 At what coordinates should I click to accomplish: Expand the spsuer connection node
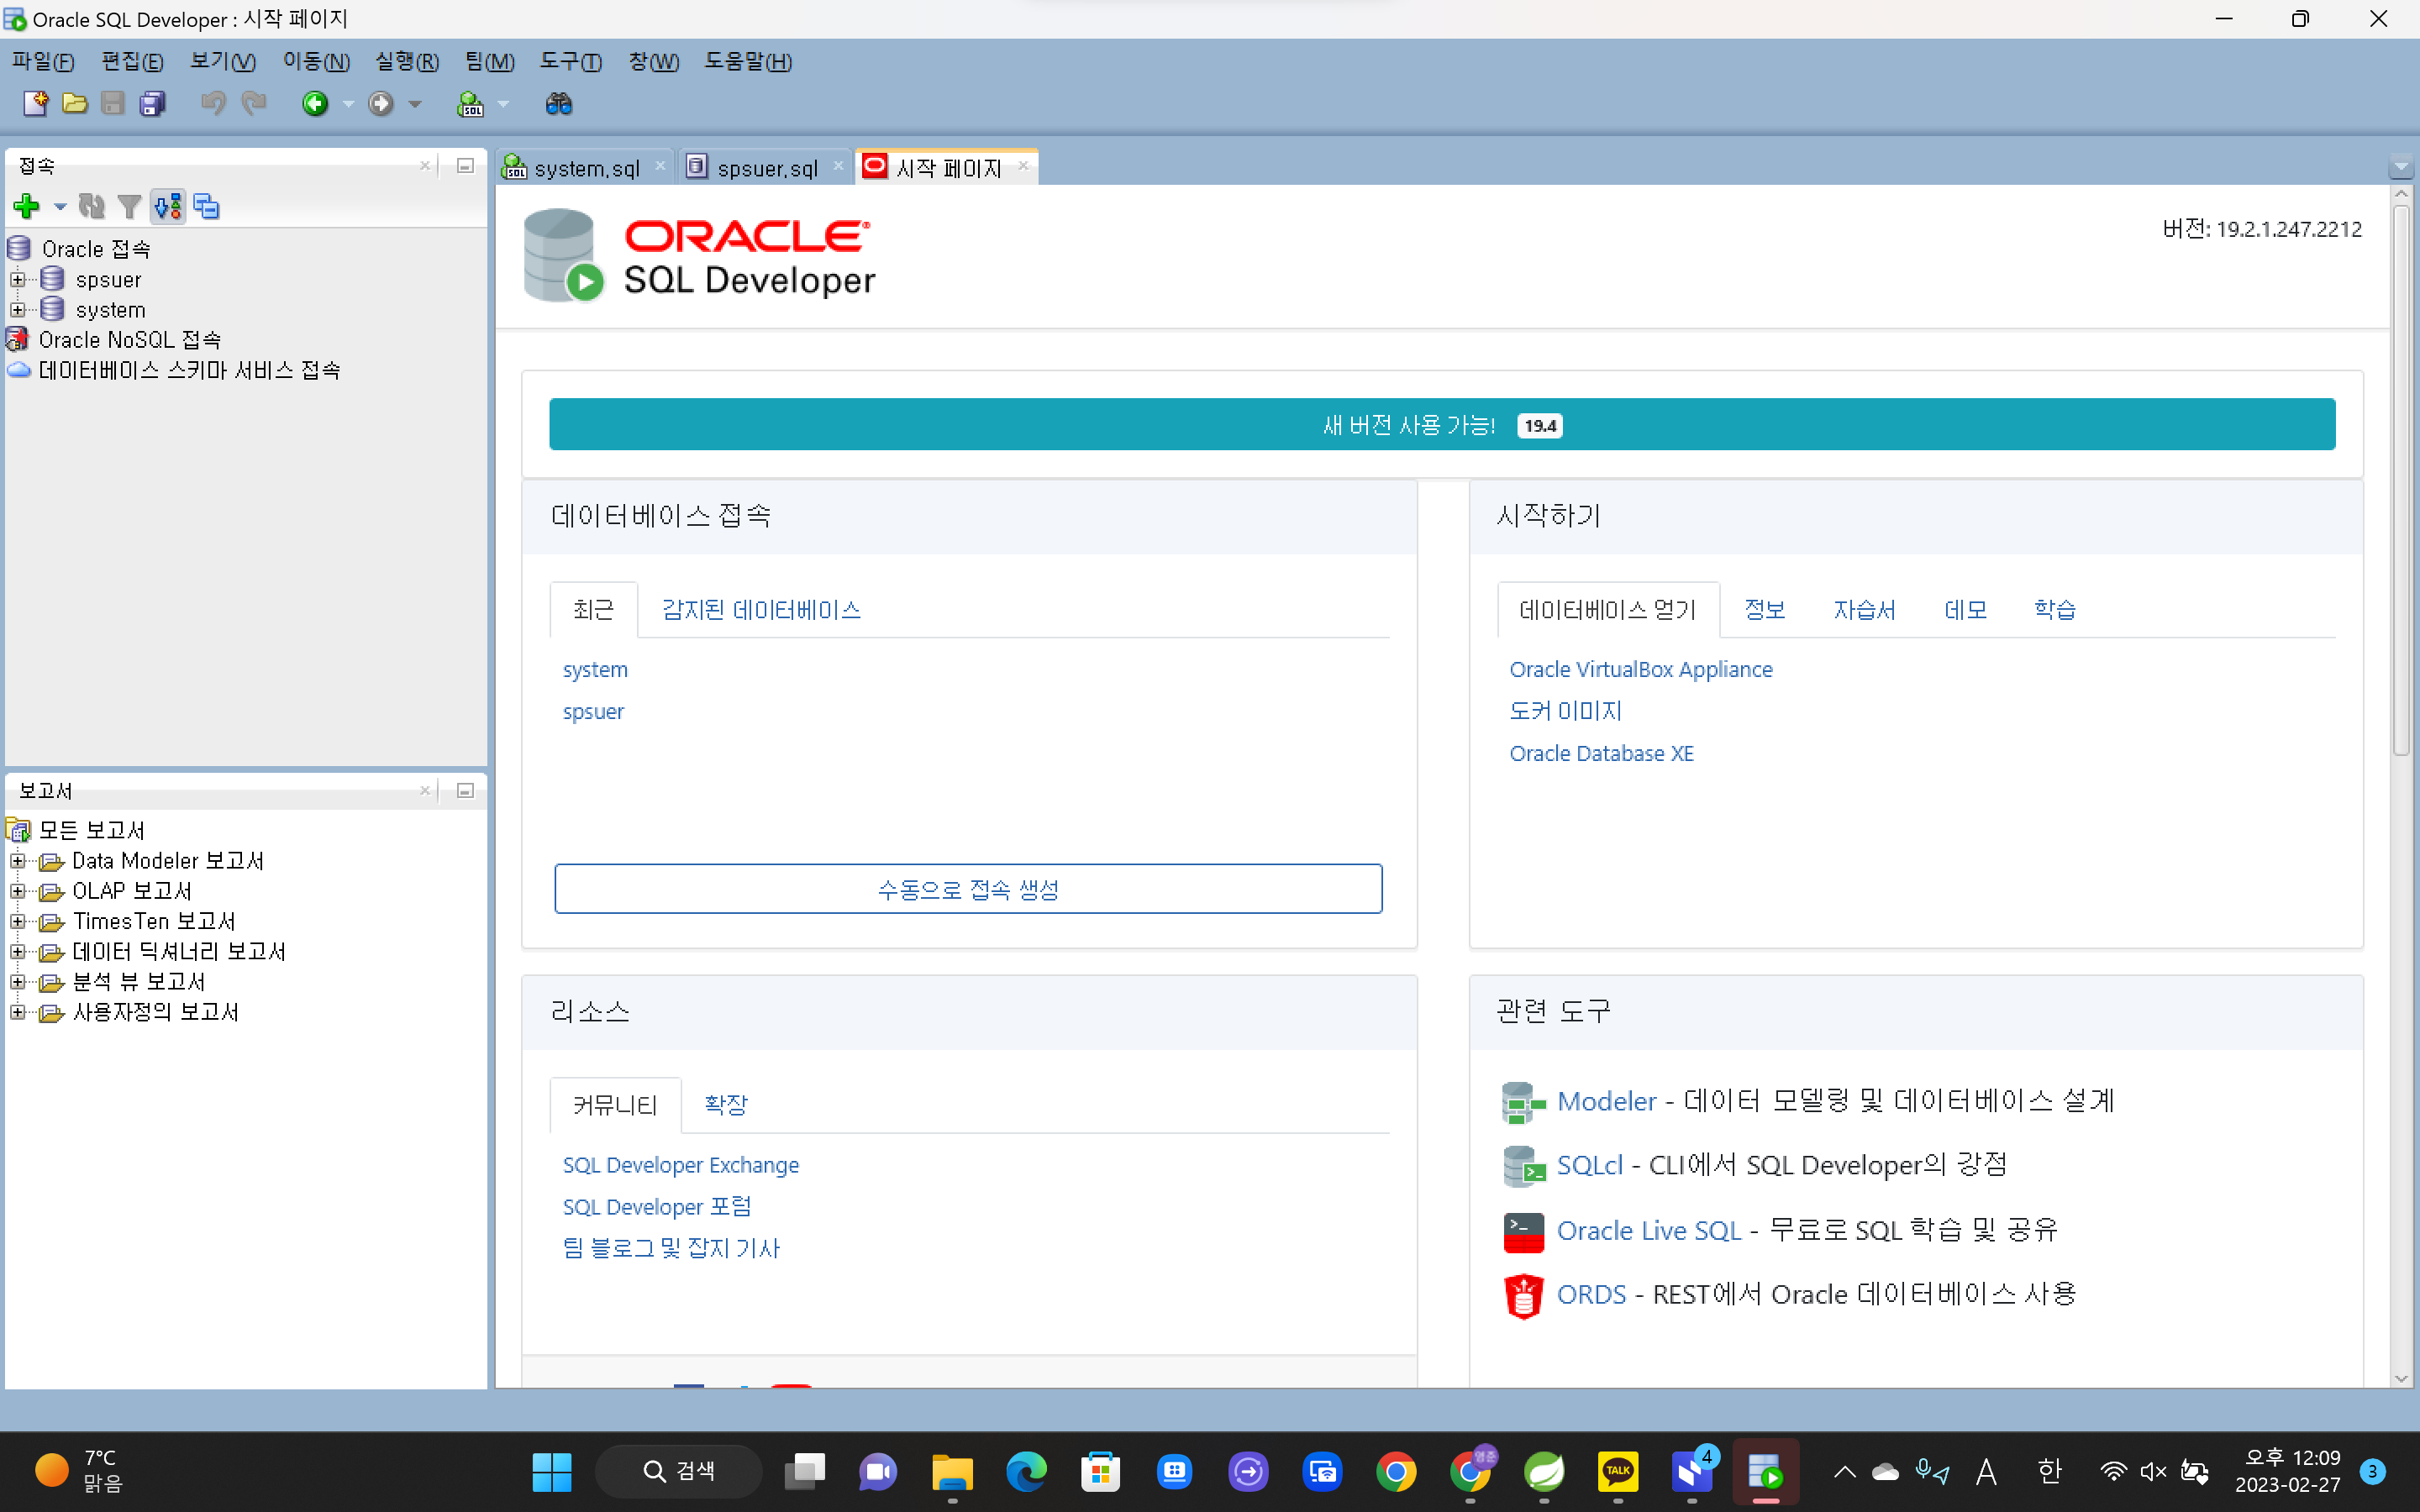tap(18, 280)
